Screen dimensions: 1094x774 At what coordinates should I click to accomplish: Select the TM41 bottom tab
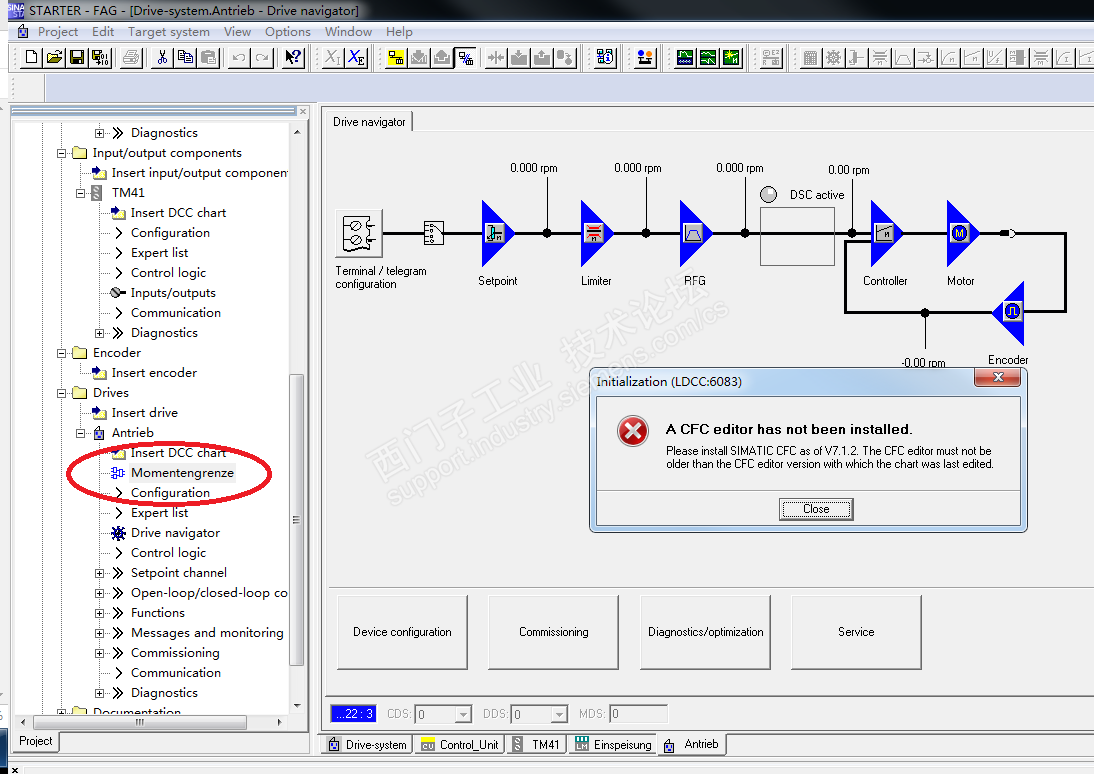pyautogui.click(x=536, y=745)
